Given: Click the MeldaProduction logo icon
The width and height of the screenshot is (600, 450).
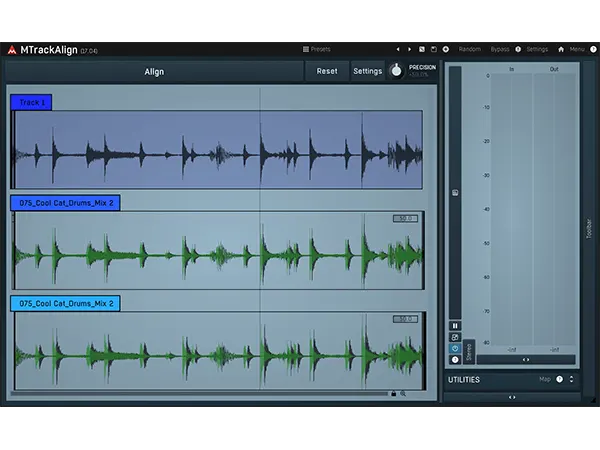Looking at the screenshot, I should [12, 50].
